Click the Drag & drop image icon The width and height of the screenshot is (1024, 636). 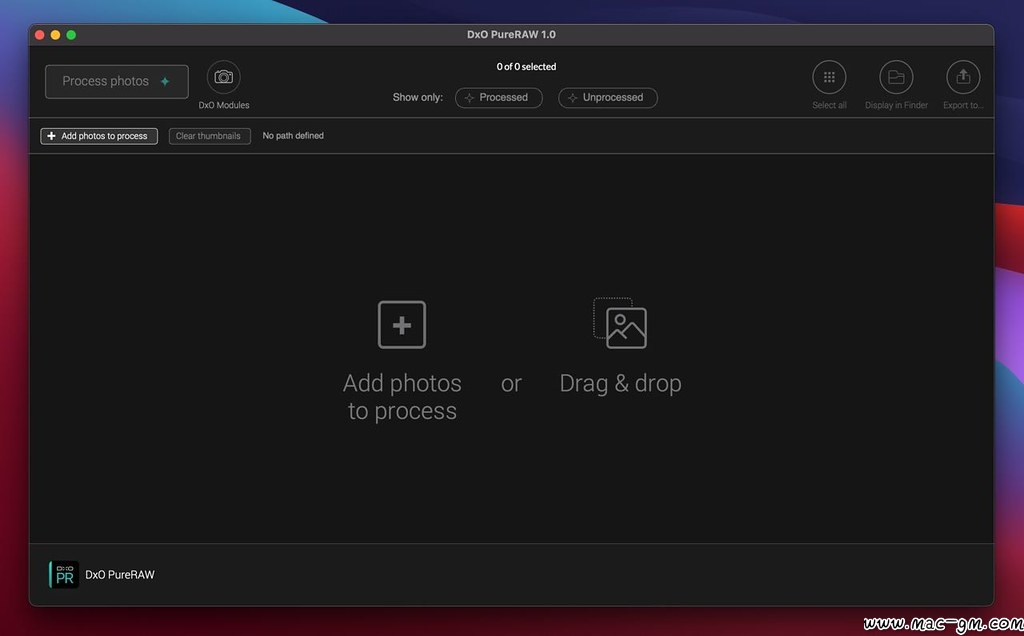(620, 323)
